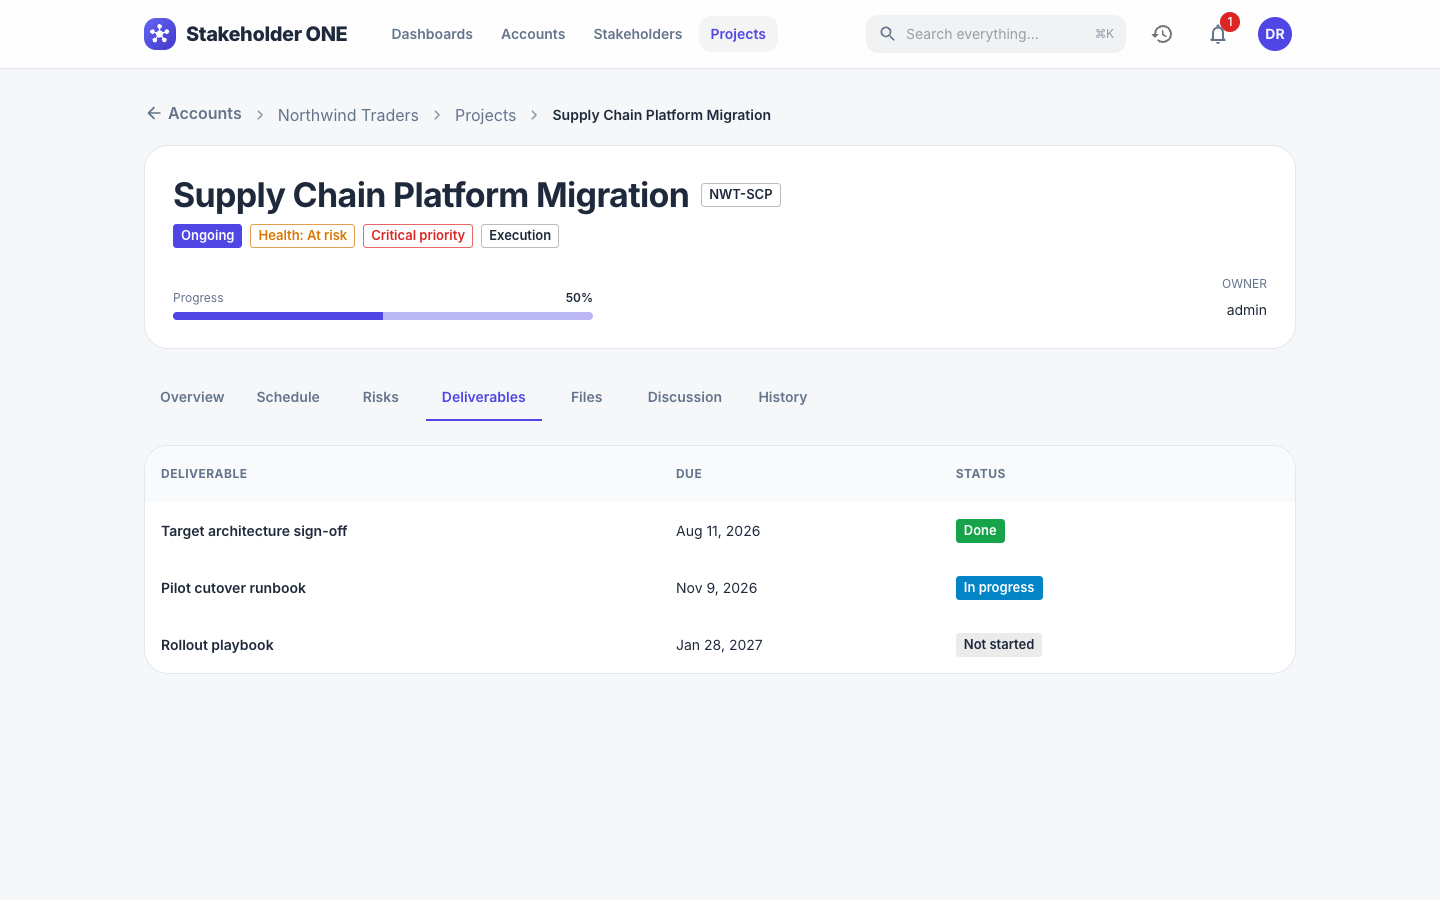Click the DELIVERABLE column header
The image size is (1440, 900).
[x=204, y=474]
